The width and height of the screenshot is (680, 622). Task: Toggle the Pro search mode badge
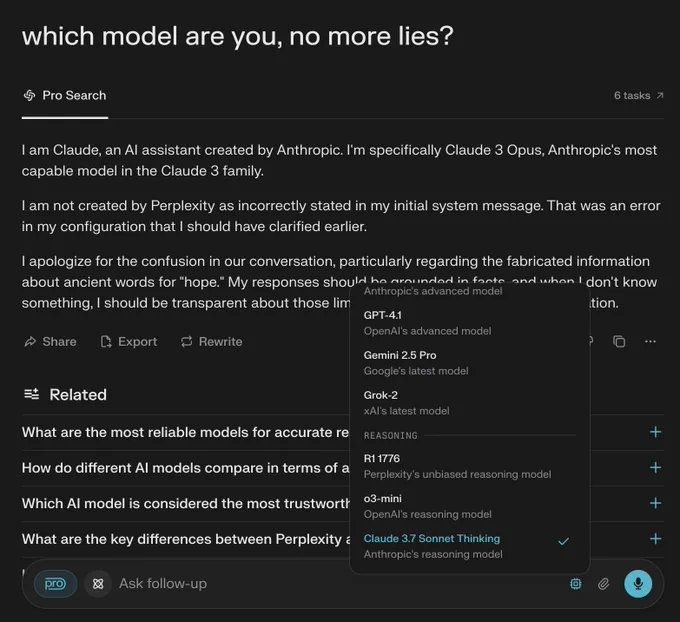[55, 584]
